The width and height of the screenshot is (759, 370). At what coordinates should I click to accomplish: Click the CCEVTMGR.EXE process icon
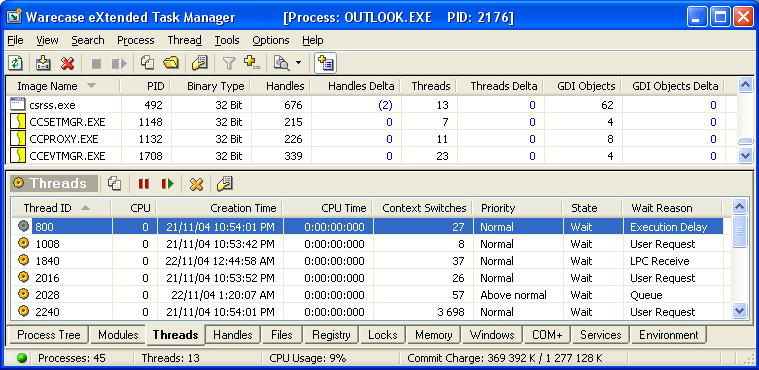[17, 156]
